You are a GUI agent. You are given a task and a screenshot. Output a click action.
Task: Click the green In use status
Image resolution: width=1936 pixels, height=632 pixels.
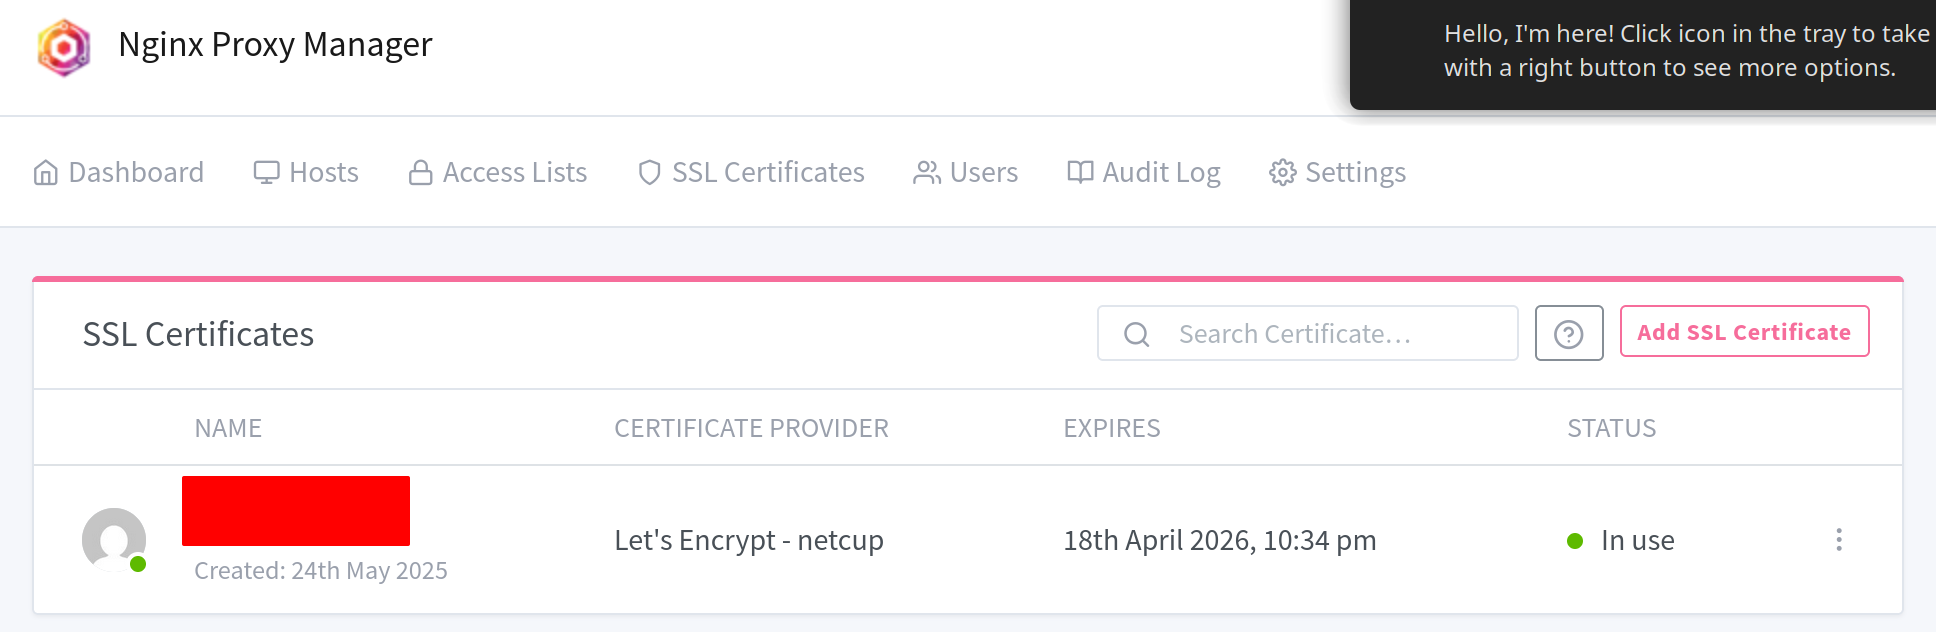1636,541
